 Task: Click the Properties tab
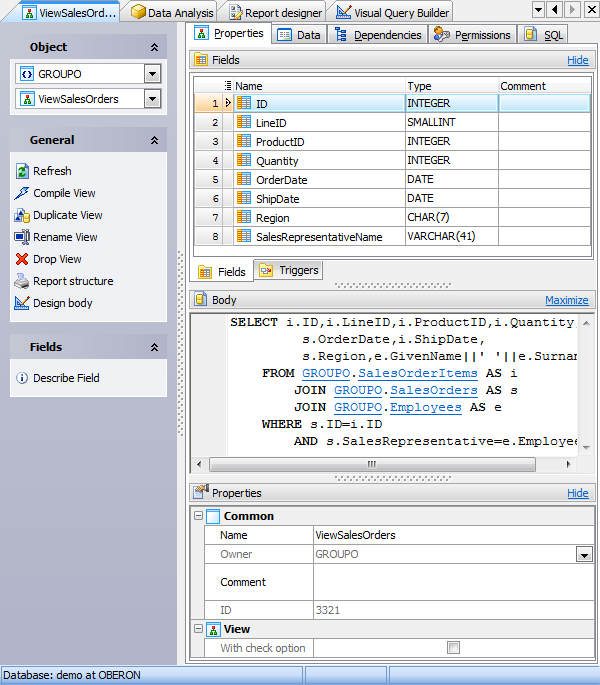[230, 34]
